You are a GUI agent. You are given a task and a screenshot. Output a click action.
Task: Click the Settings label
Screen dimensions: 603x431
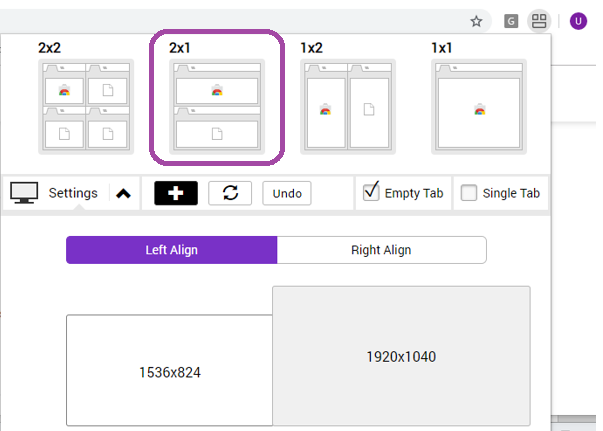(73, 193)
